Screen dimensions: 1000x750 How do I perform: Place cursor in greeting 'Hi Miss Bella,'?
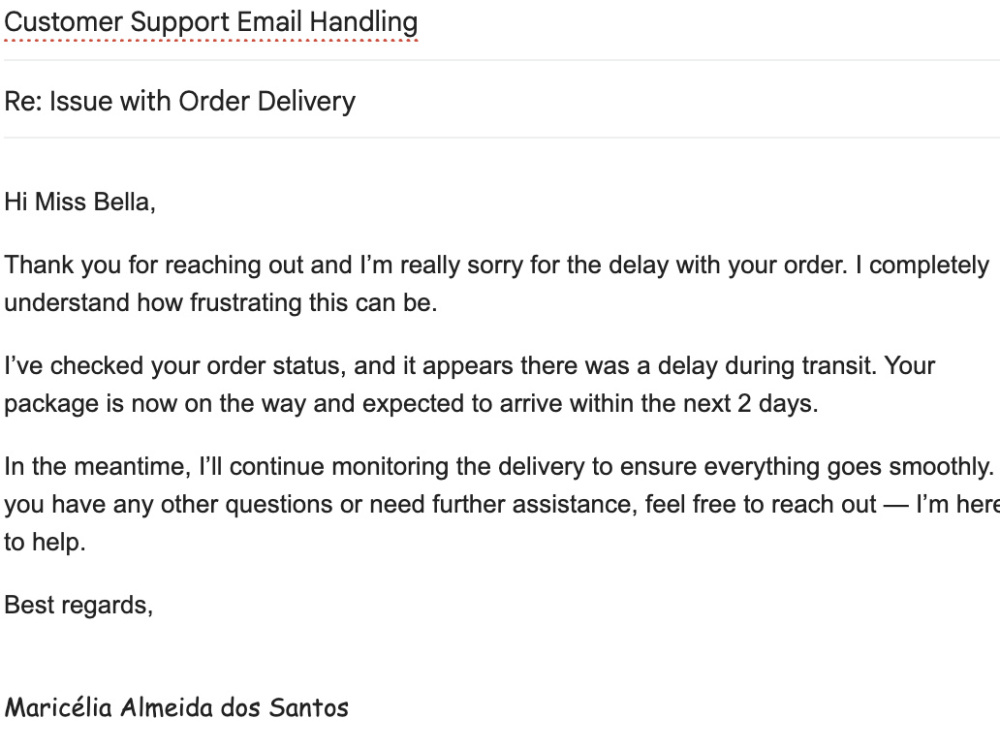(x=80, y=202)
